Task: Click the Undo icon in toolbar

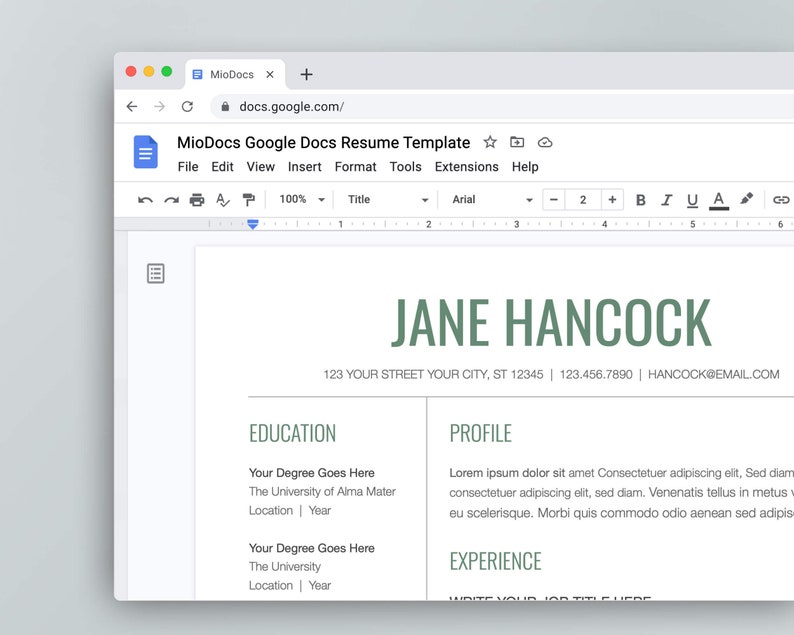Action: coord(145,200)
